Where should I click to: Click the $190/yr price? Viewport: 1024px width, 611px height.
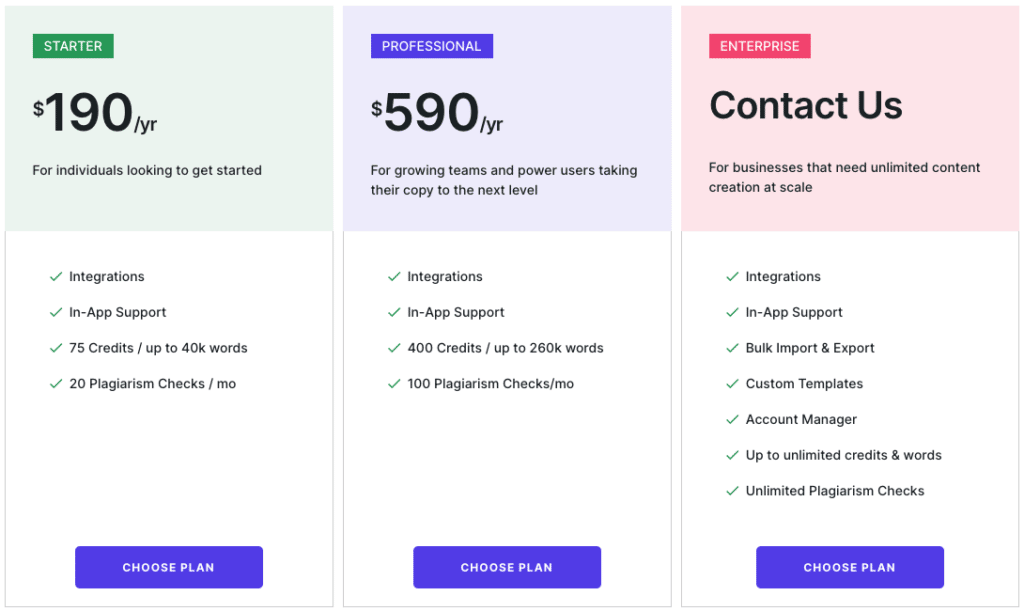[95, 112]
